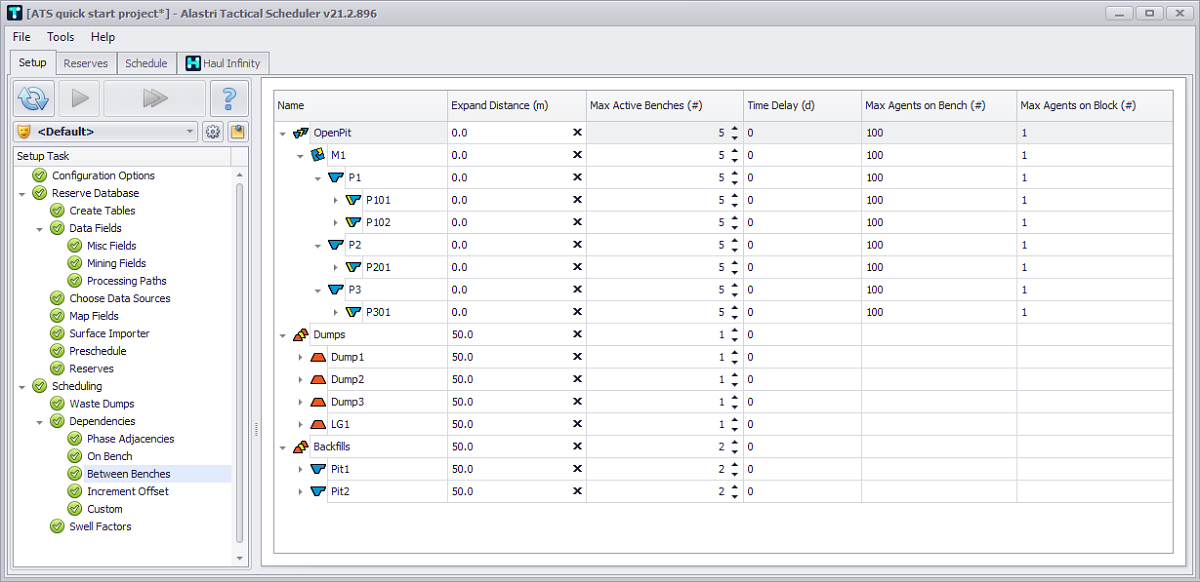Screen dimensions: 1200x582
Task: Collapse the Reserve Database setup node
Action: tap(22, 193)
